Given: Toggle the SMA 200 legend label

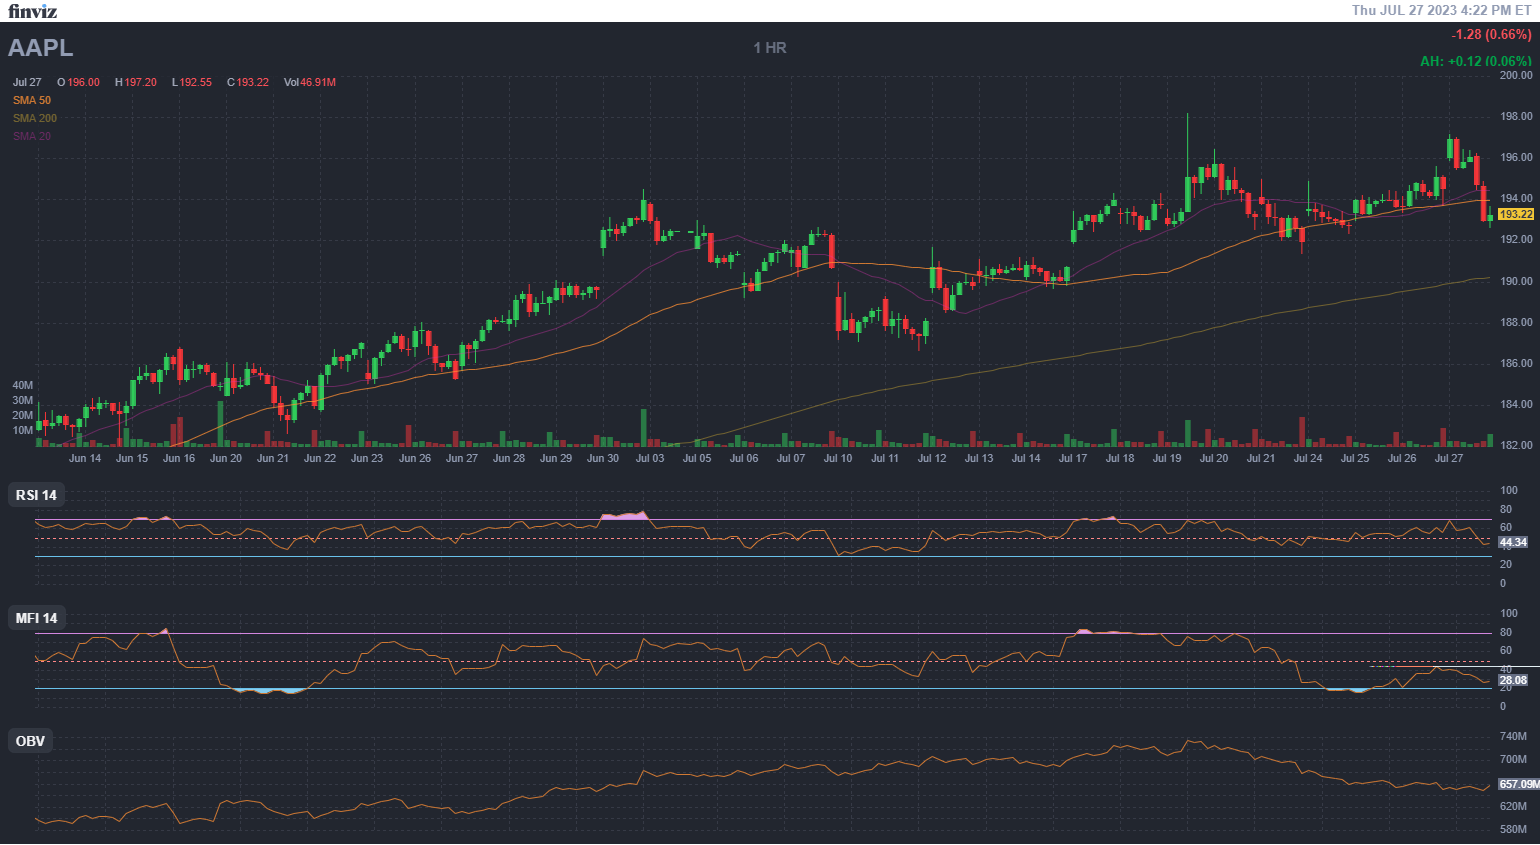Looking at the screenshot, I should click(x=35, y=118).
